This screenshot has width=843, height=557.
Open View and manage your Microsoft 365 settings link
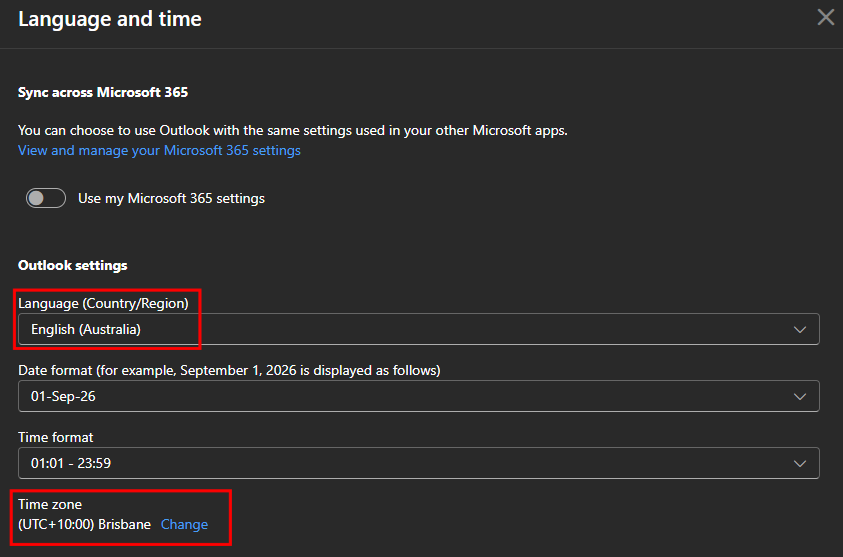[x=159, y=151]
